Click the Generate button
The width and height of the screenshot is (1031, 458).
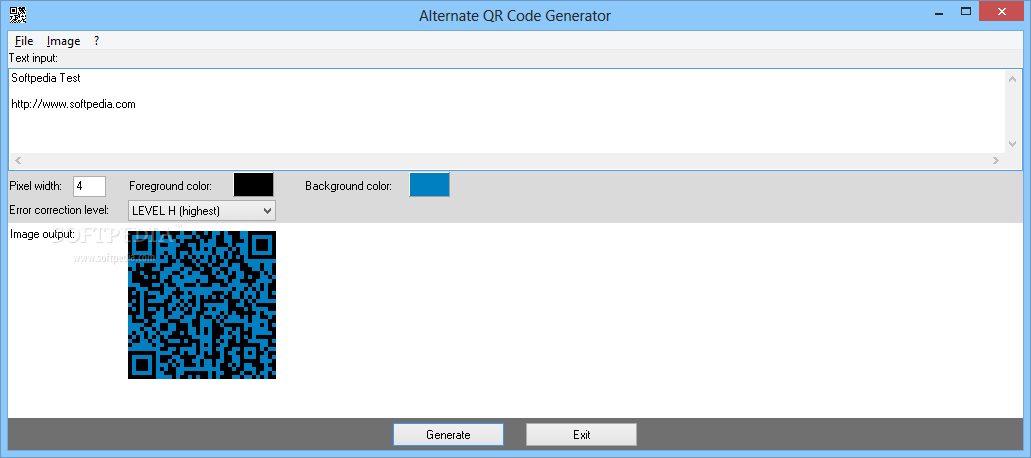[448, 434]
